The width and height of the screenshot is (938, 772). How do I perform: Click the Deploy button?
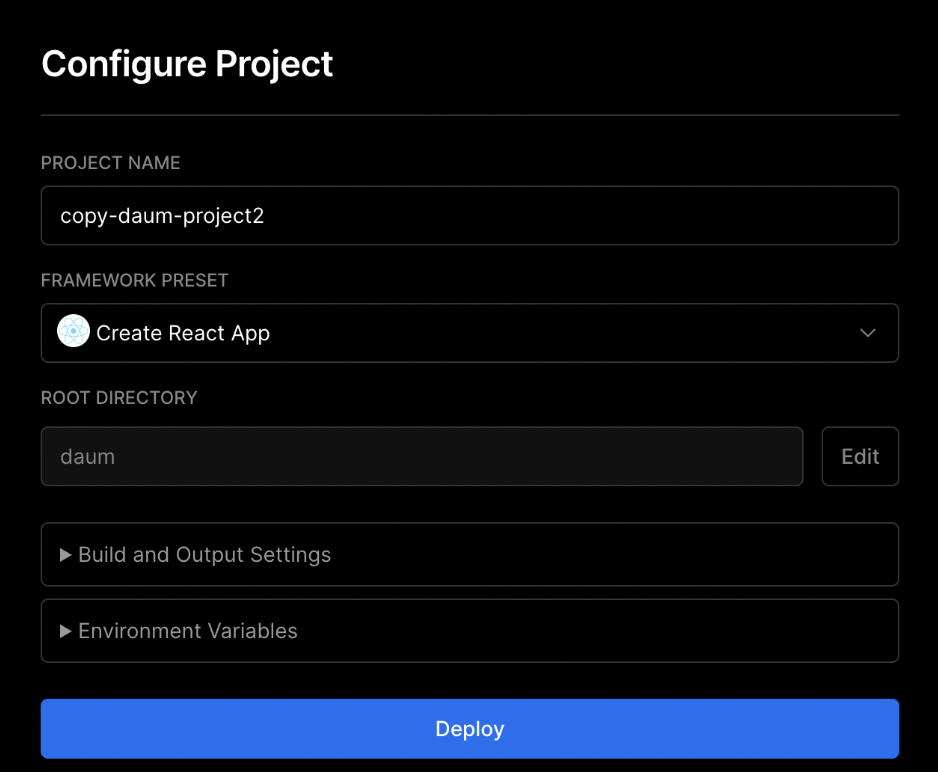click(x=470, y=728)
